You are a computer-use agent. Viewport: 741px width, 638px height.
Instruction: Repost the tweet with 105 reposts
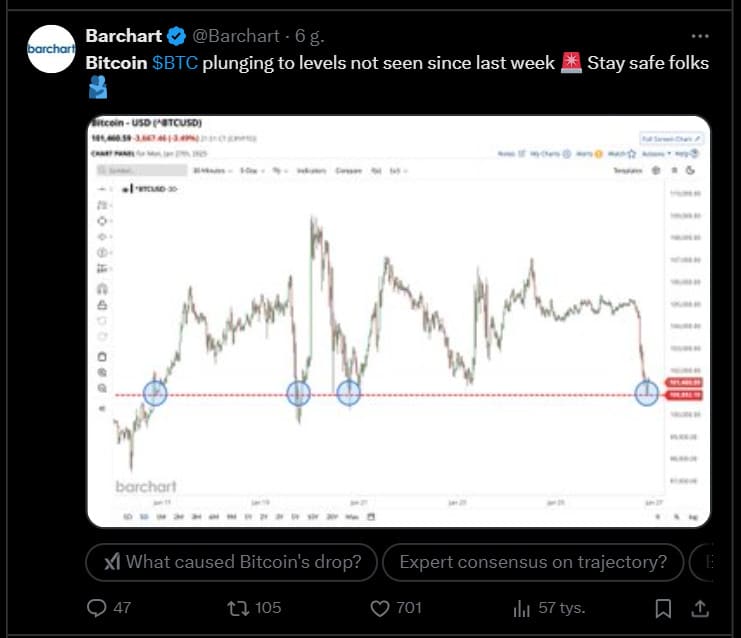tap(238, 608)
